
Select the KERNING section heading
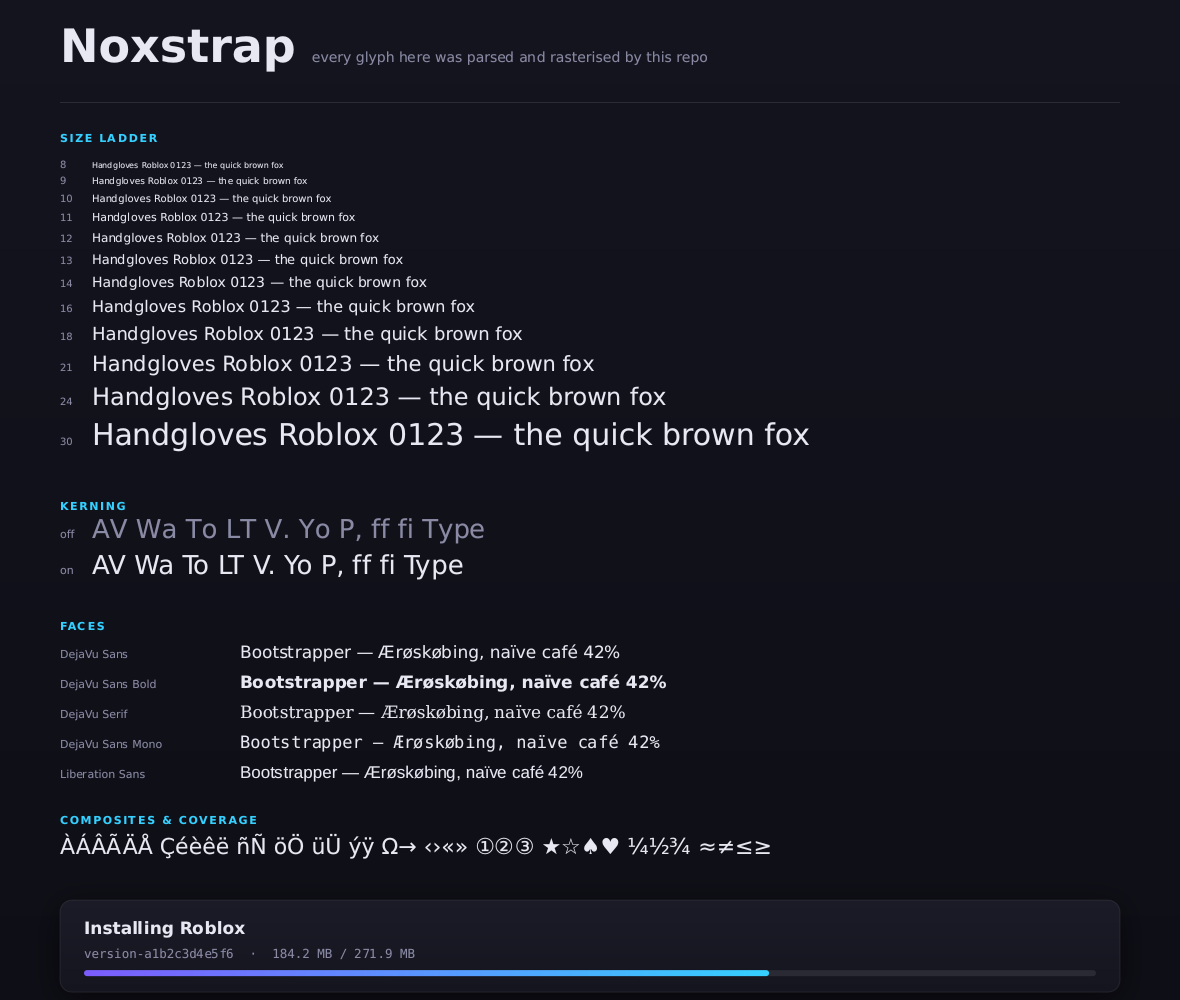tap(93, 506)
